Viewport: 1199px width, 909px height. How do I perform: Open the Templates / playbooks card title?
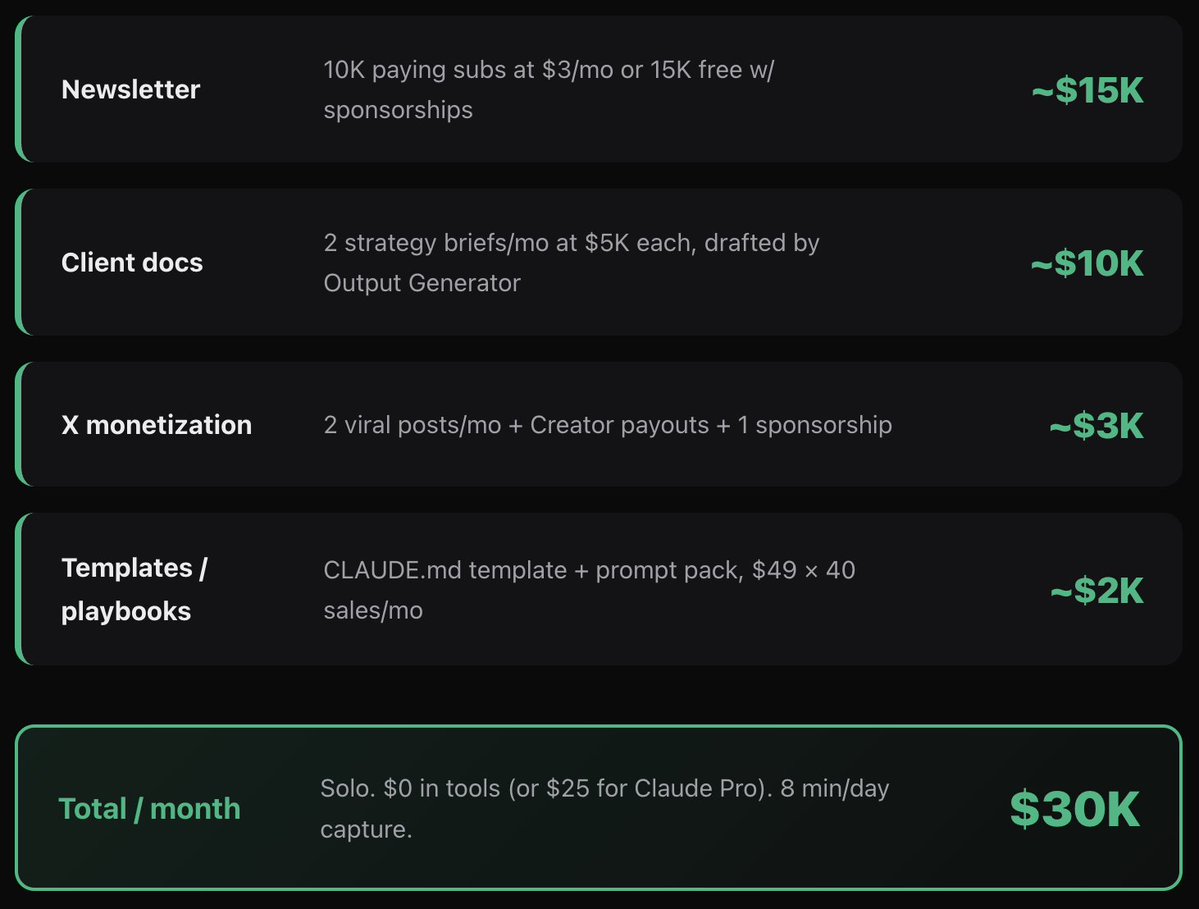tap(135, 589)
